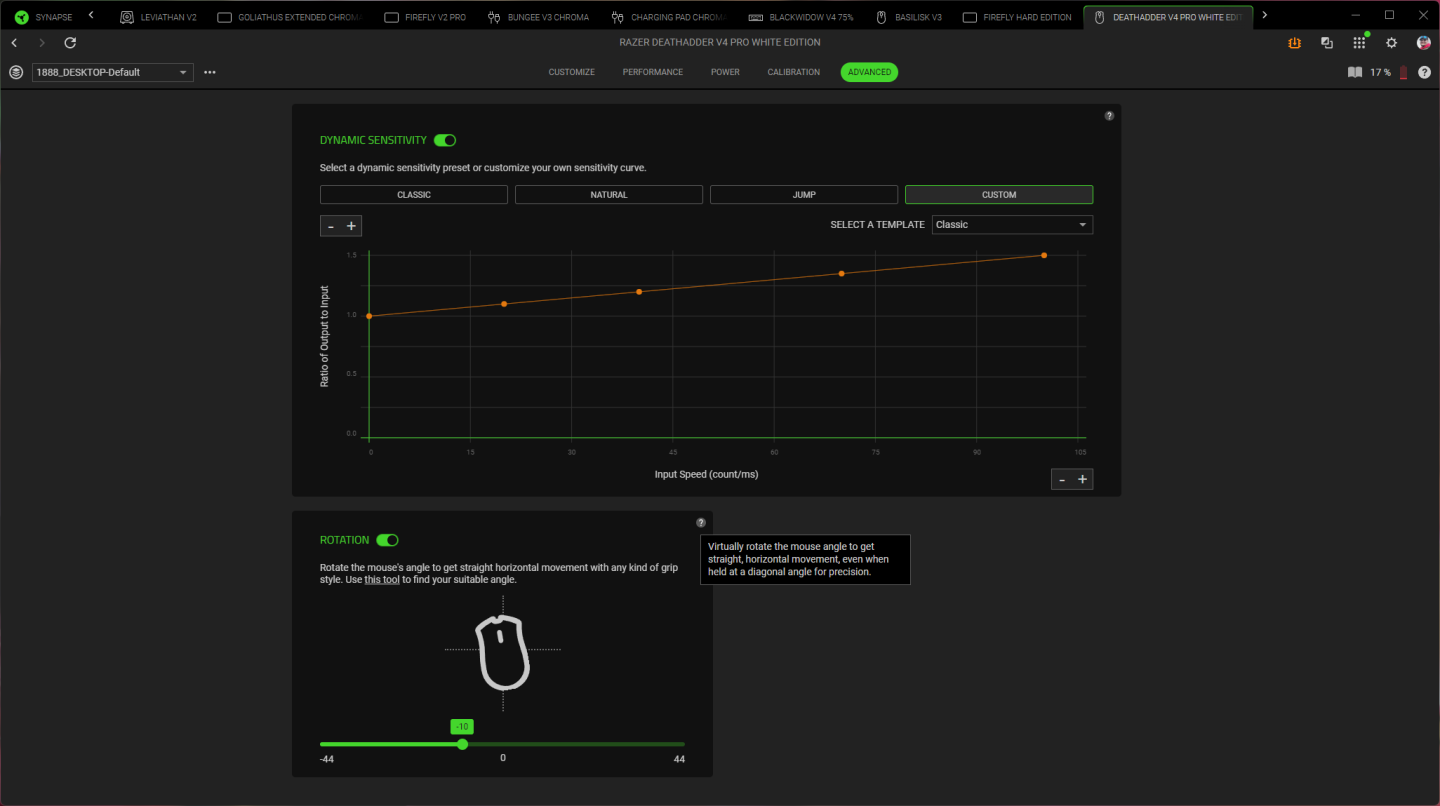Click the refresh icon in the navigation bar
This screenshot has height=806, width=1440.
pos(70,43)
